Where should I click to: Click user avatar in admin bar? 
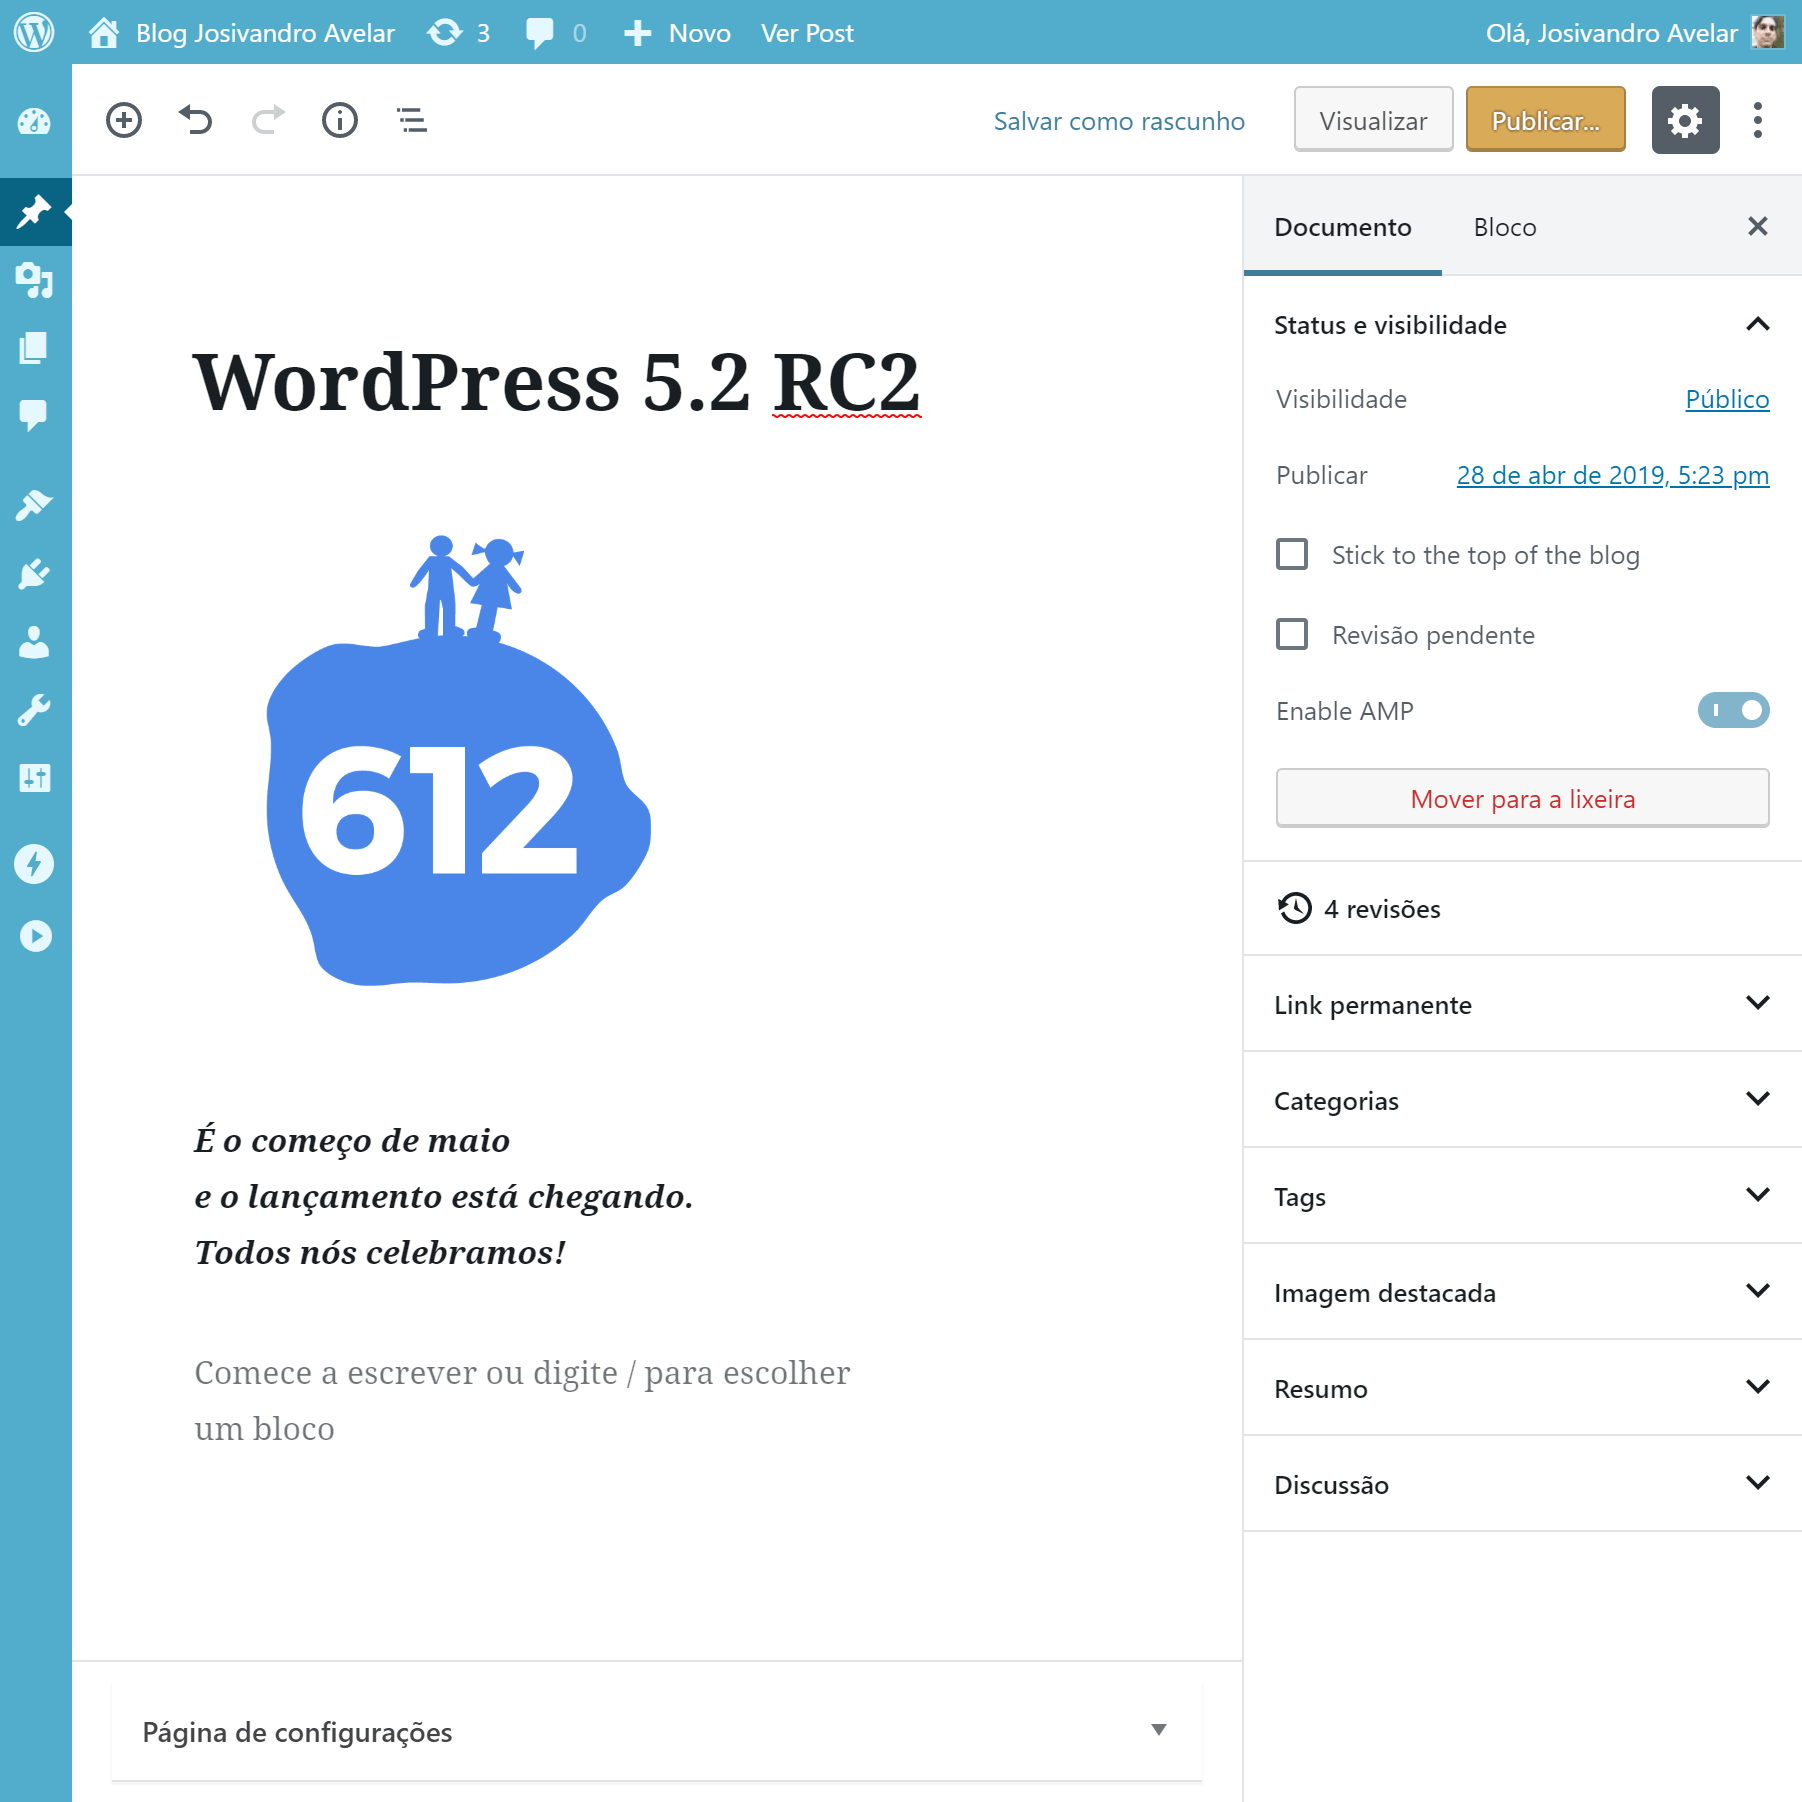click(x=1768, y=32)
